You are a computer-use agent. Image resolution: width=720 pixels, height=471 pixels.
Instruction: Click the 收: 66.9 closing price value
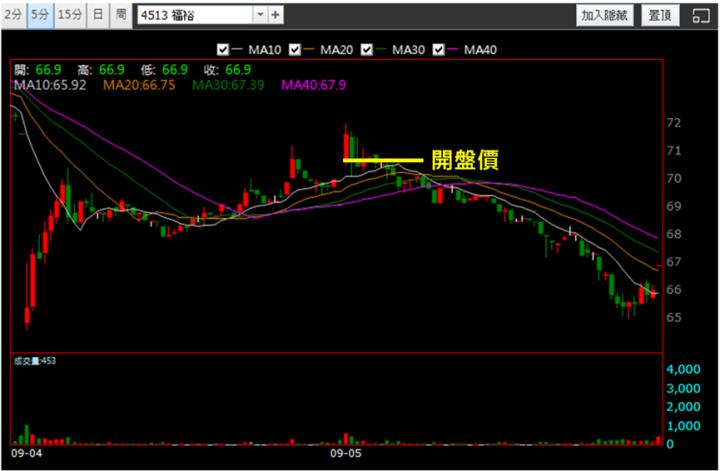(227, 70)
